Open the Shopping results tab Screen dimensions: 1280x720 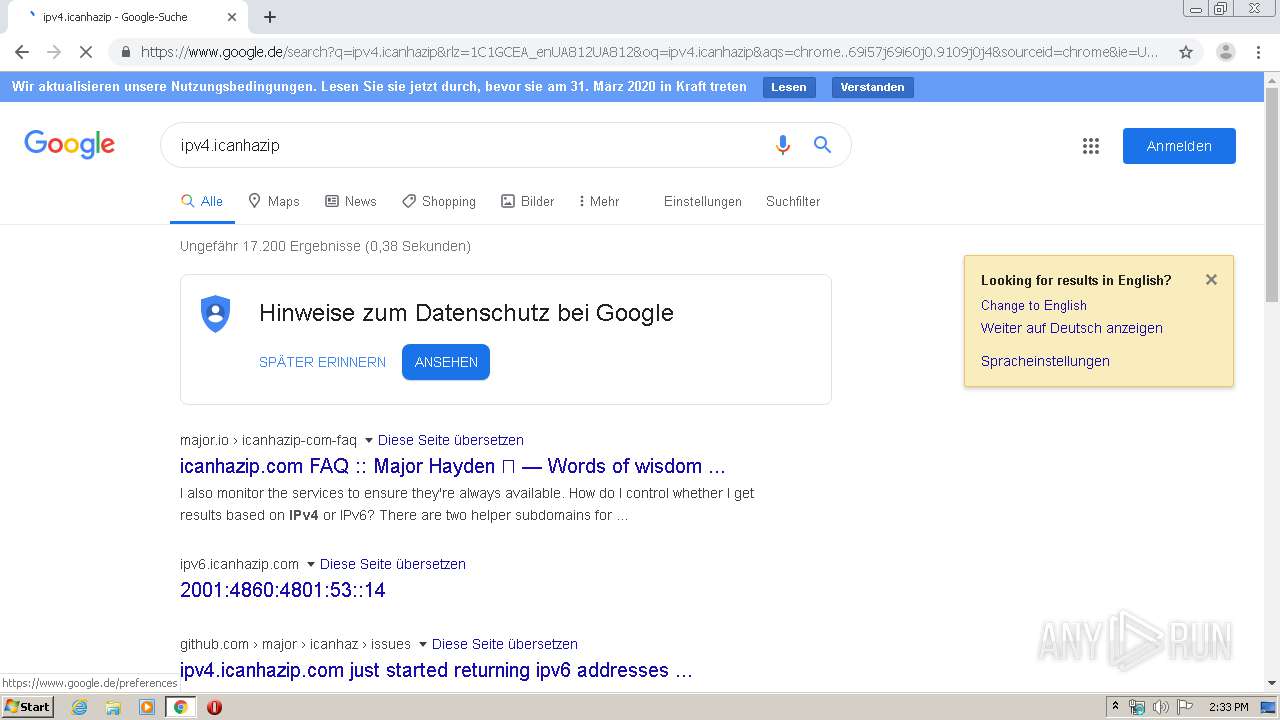pos(439,201)
